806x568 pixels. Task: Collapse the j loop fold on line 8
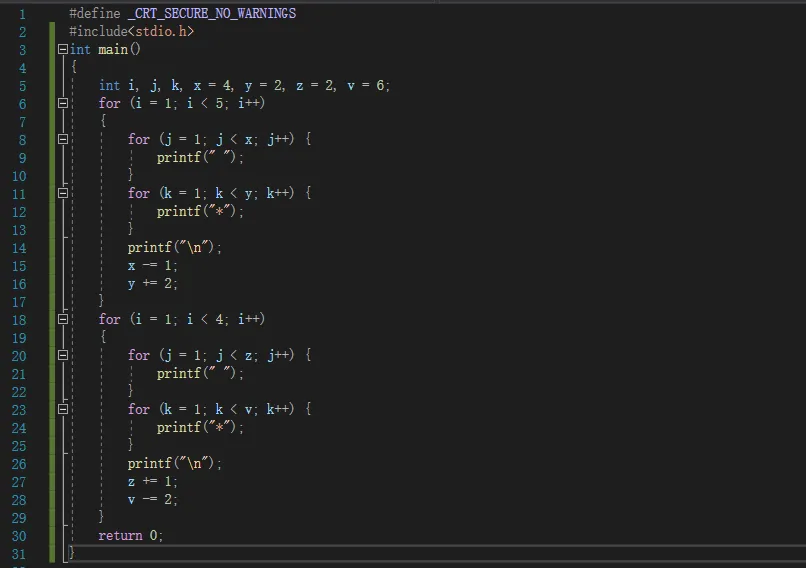pyautogui.click(x=63, y=139)
